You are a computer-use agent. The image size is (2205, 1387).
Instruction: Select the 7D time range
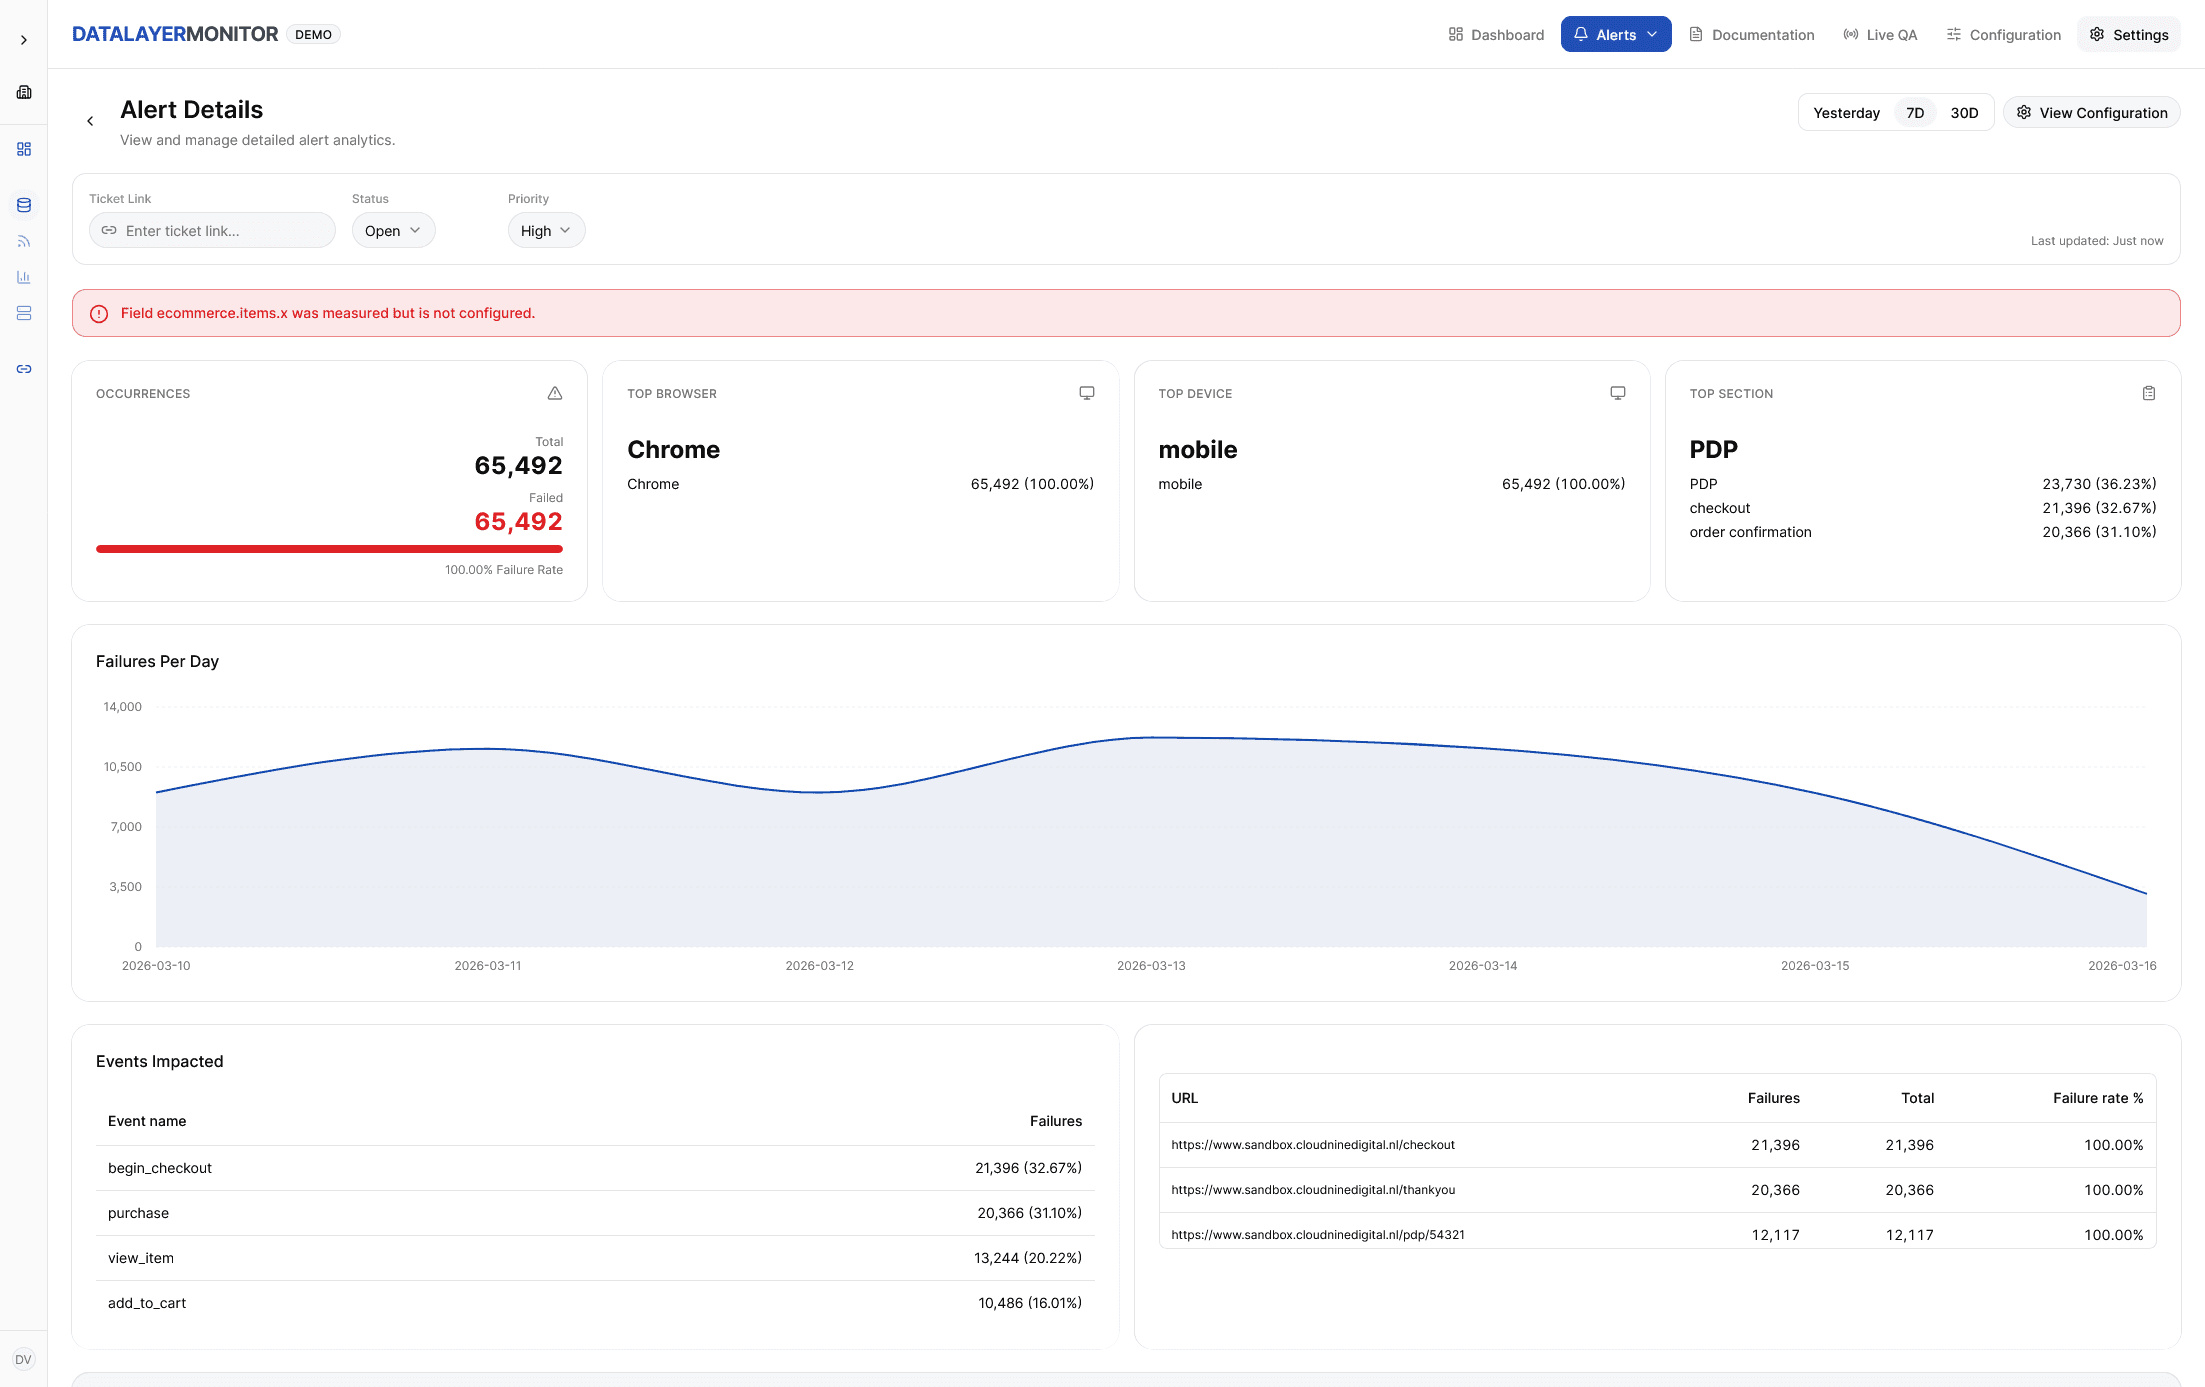click(1915, 113)
